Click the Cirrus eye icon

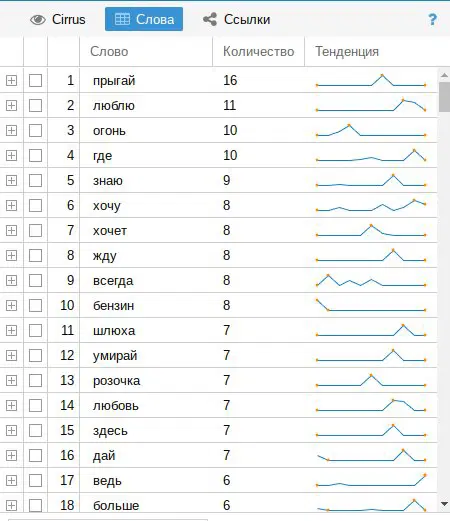38,20
